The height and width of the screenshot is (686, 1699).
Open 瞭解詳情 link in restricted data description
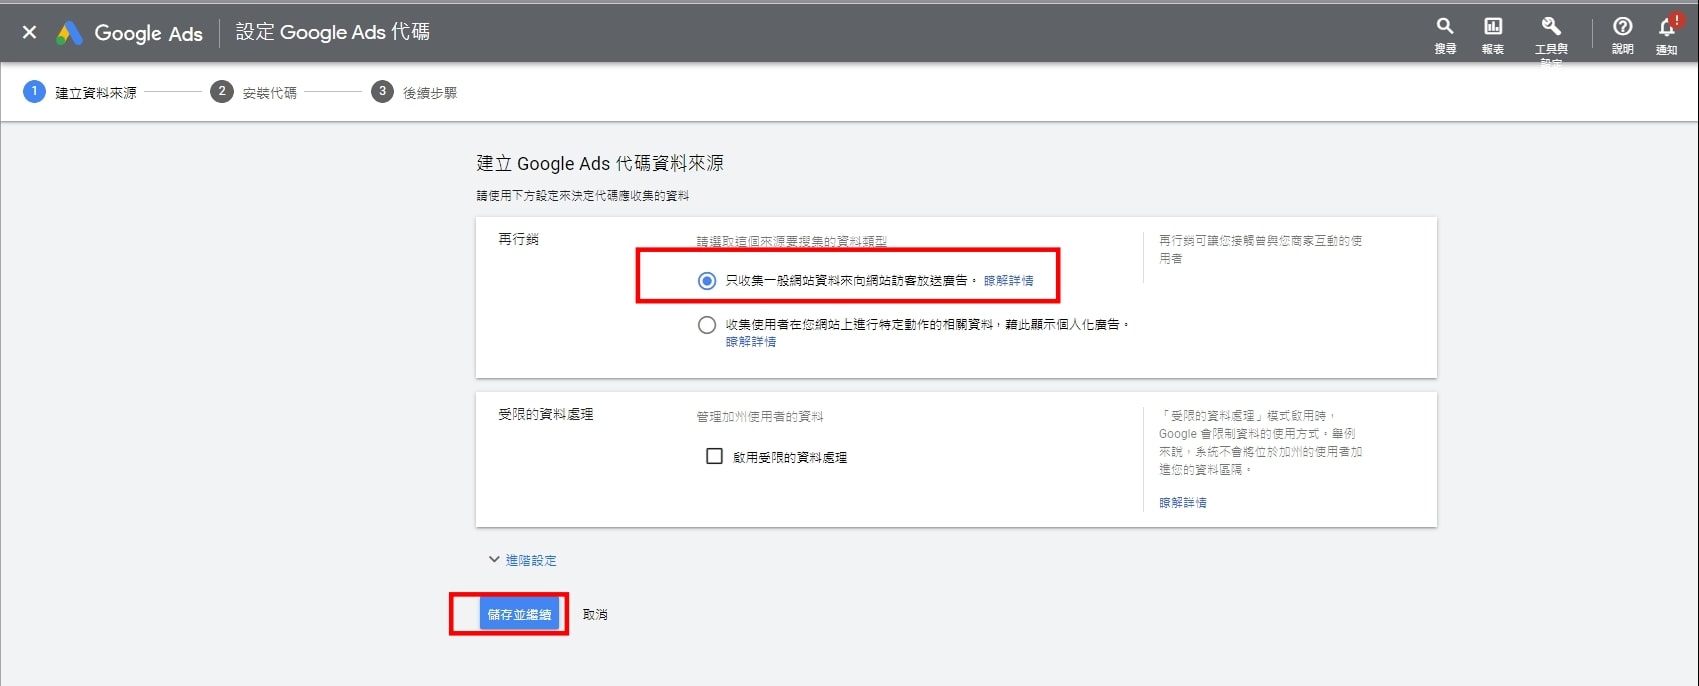[1183, 503]
